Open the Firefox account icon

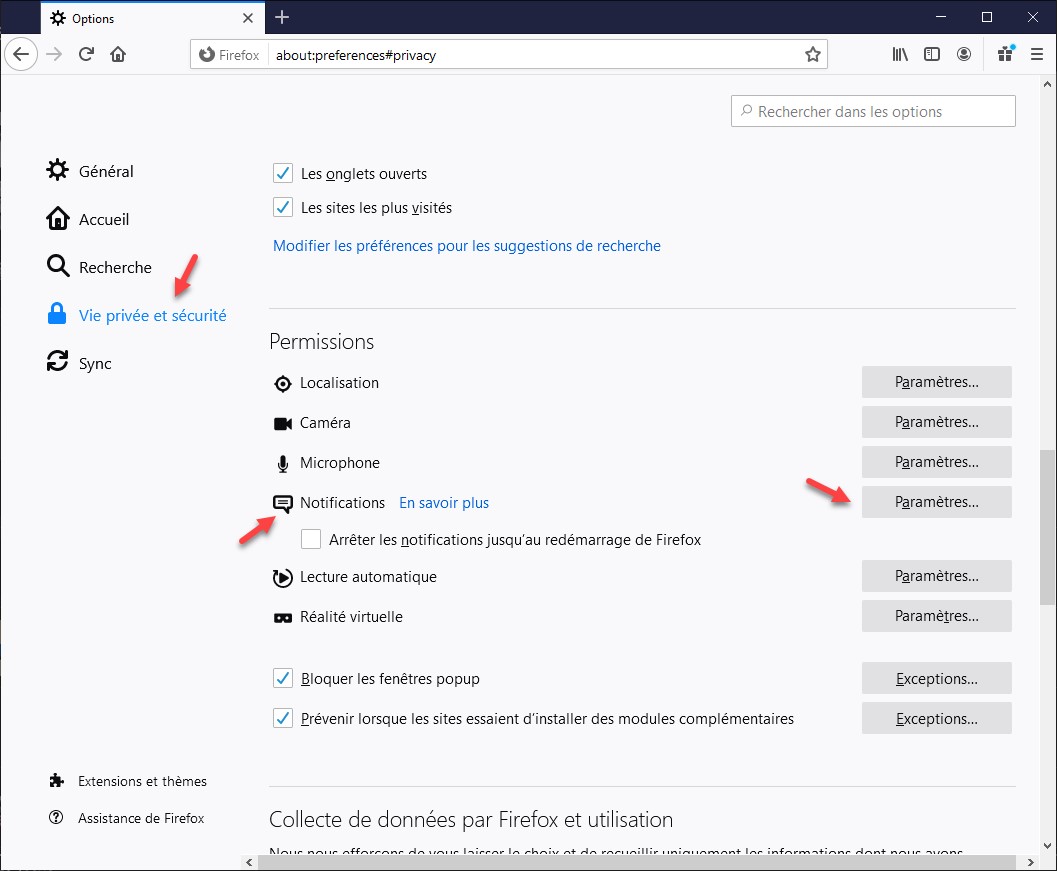click(x=963, y=54)
